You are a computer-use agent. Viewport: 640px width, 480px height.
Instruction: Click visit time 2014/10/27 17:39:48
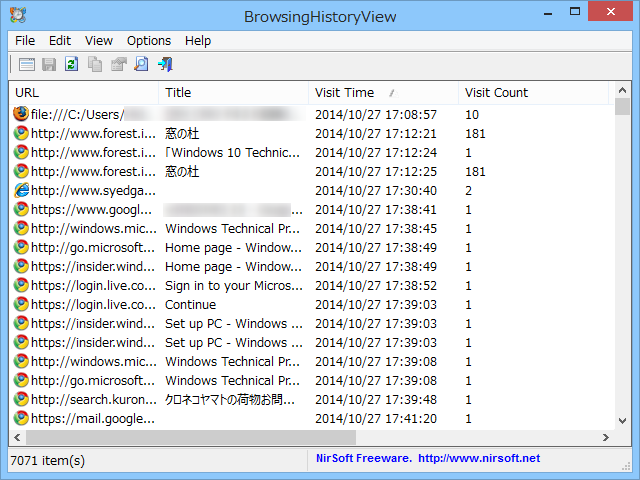point(376,400)
